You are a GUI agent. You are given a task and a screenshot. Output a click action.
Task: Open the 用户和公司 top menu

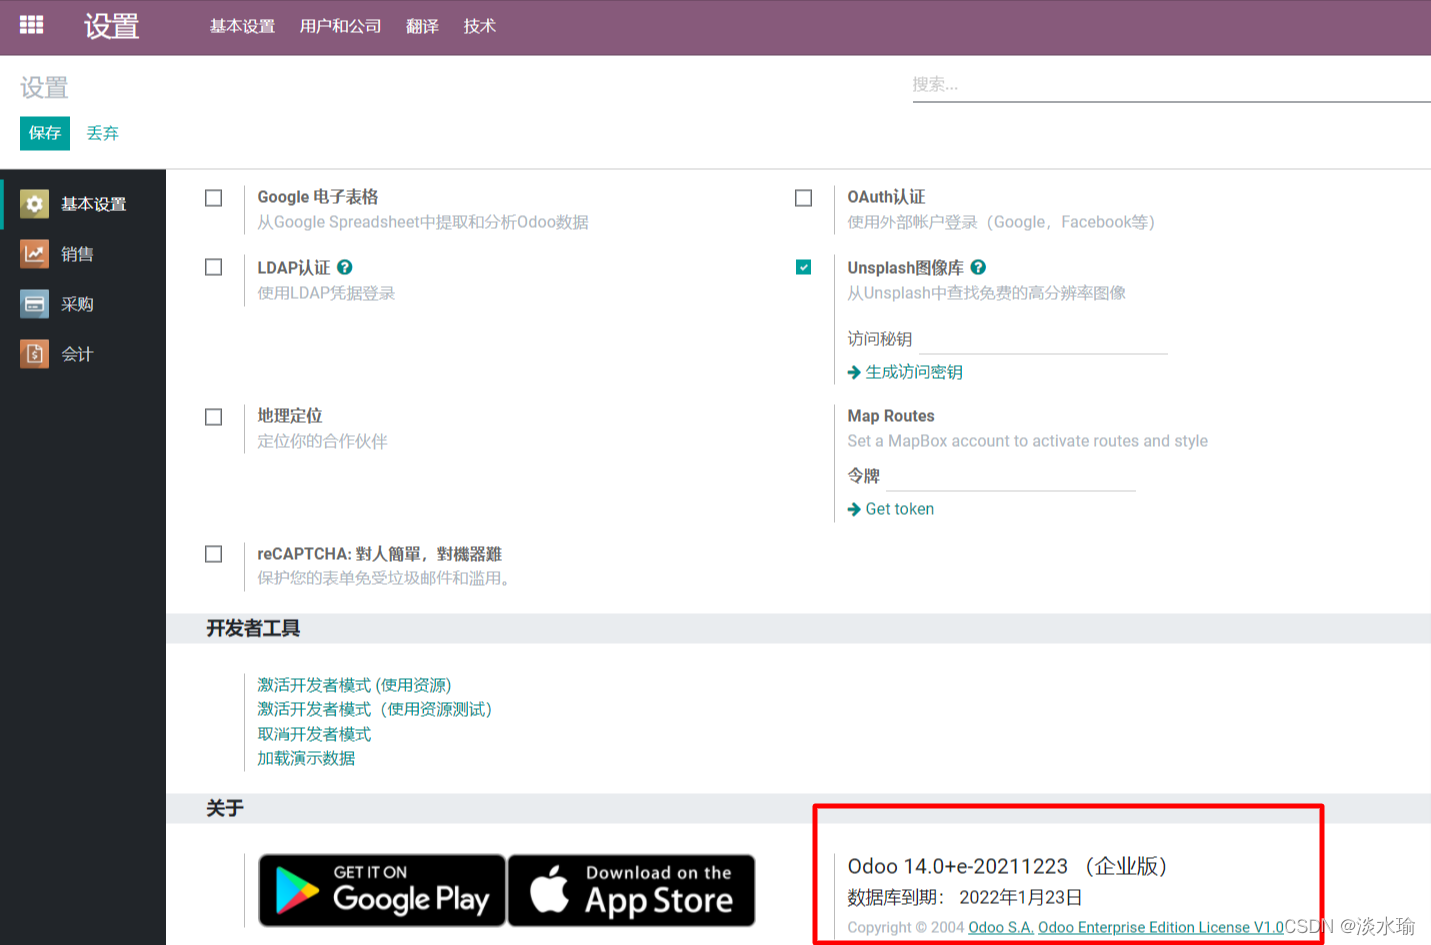click(340, 26)
